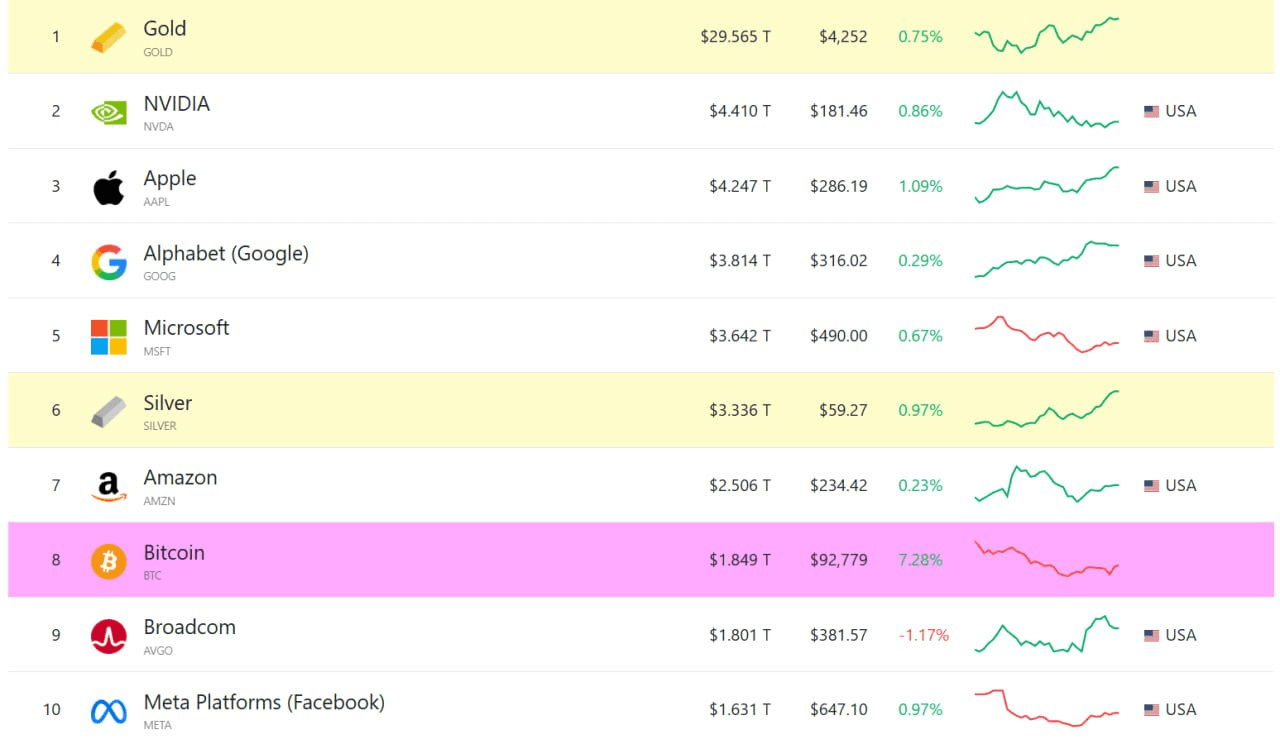Open the Meta Platforms (Facebook) link
Viewport: 1280px width, 744px height.
(264, 703)
